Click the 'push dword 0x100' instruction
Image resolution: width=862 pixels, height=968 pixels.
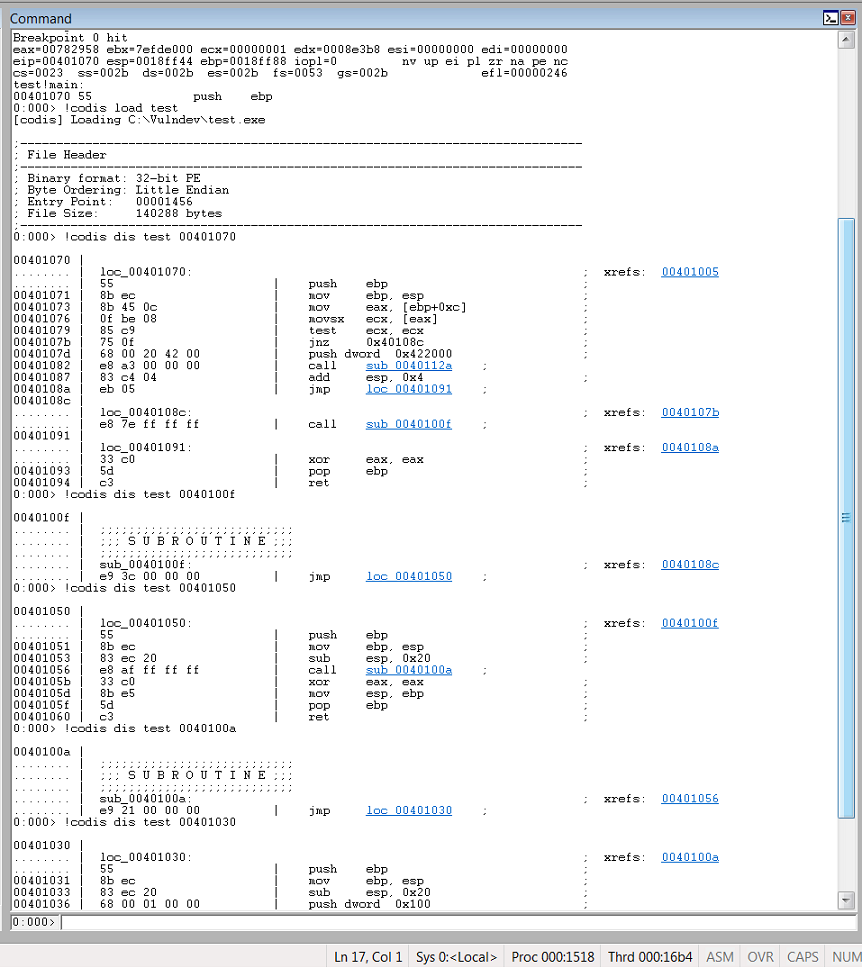(369, 904)
